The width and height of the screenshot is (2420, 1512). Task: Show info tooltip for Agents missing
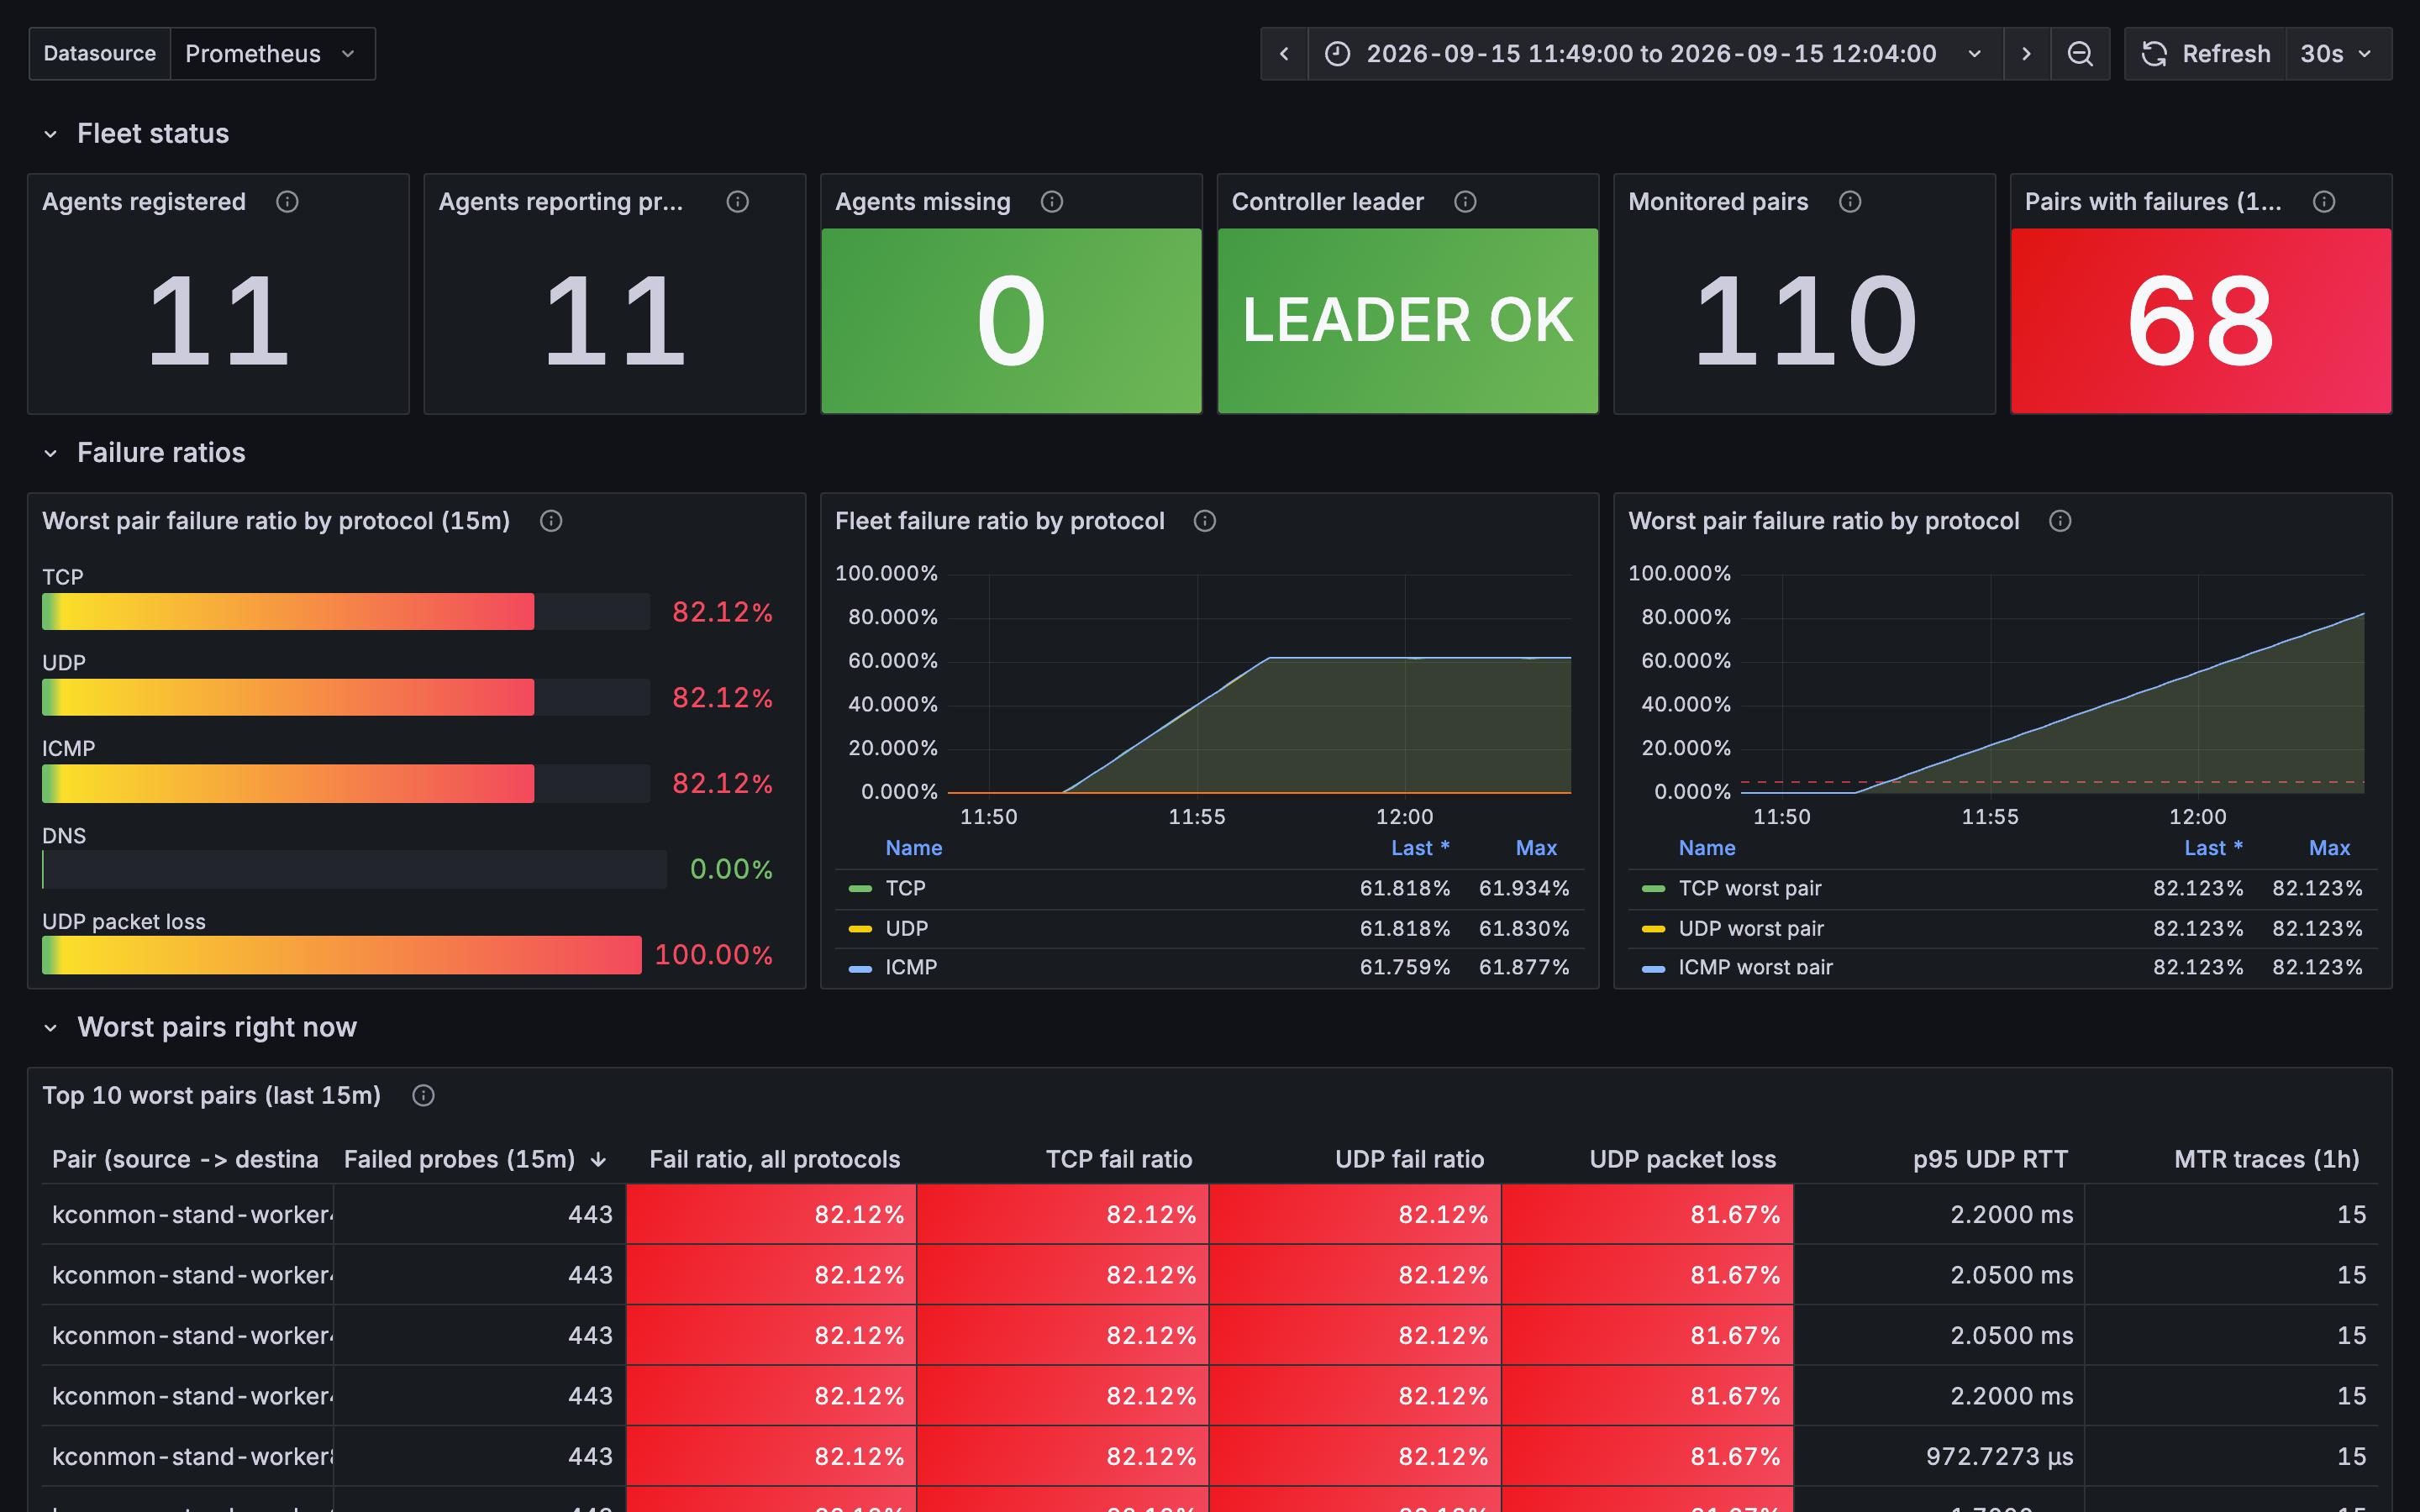pyautogui.click(x=1052, y=202)
